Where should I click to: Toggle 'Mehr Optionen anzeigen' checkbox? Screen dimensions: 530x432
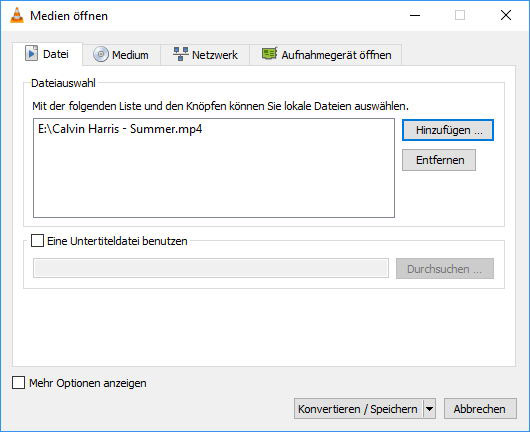pyautogui.click(x=19, y=383)
